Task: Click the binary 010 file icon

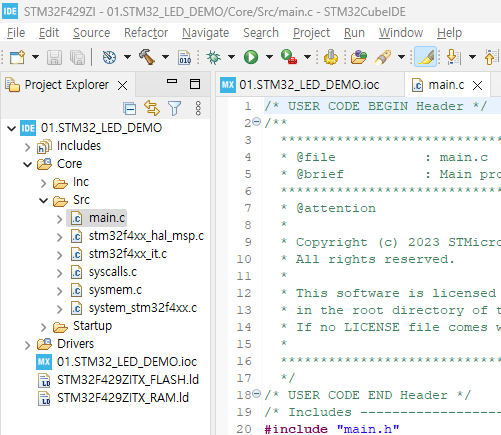Action: pos(185,57)
